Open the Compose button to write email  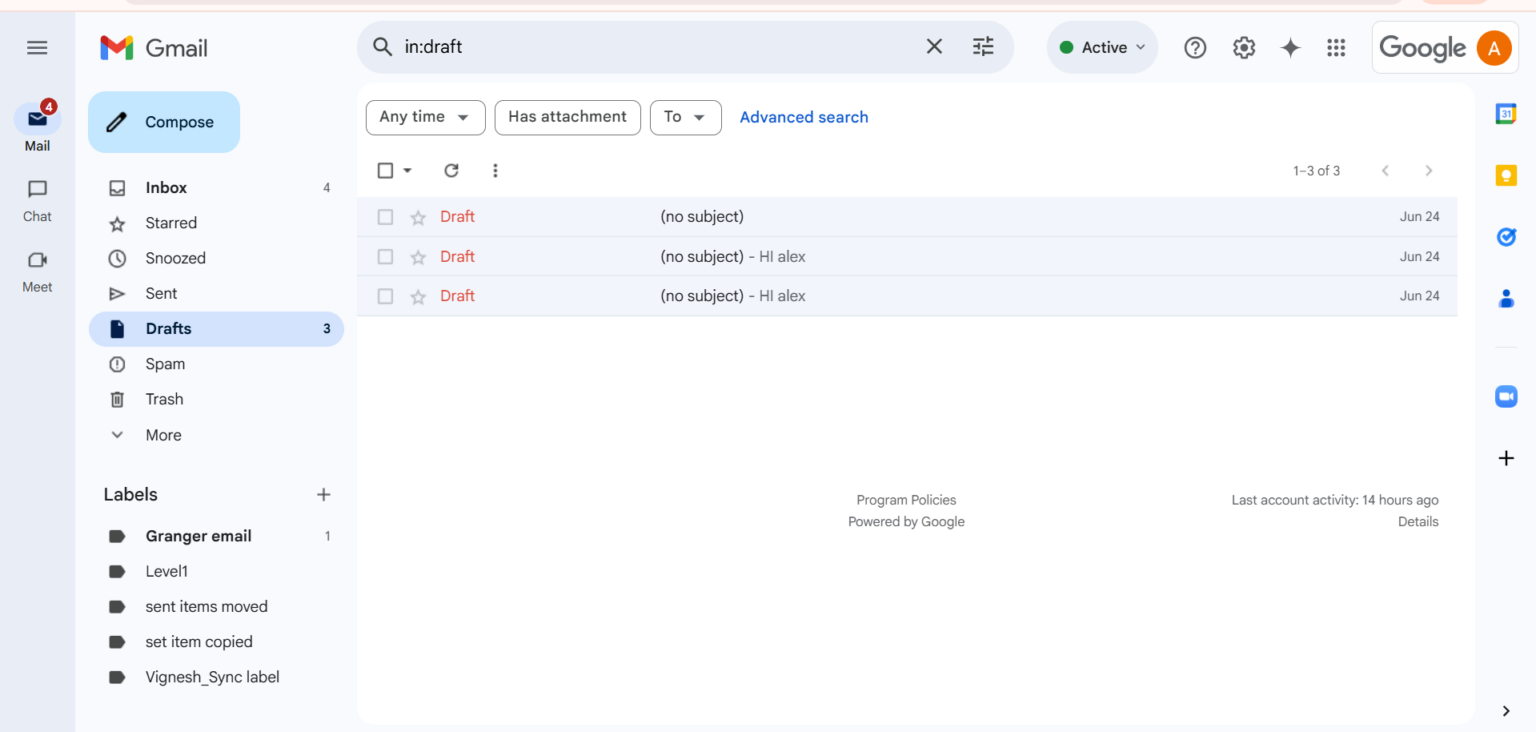pyautogui.click(x=163, y=121)
